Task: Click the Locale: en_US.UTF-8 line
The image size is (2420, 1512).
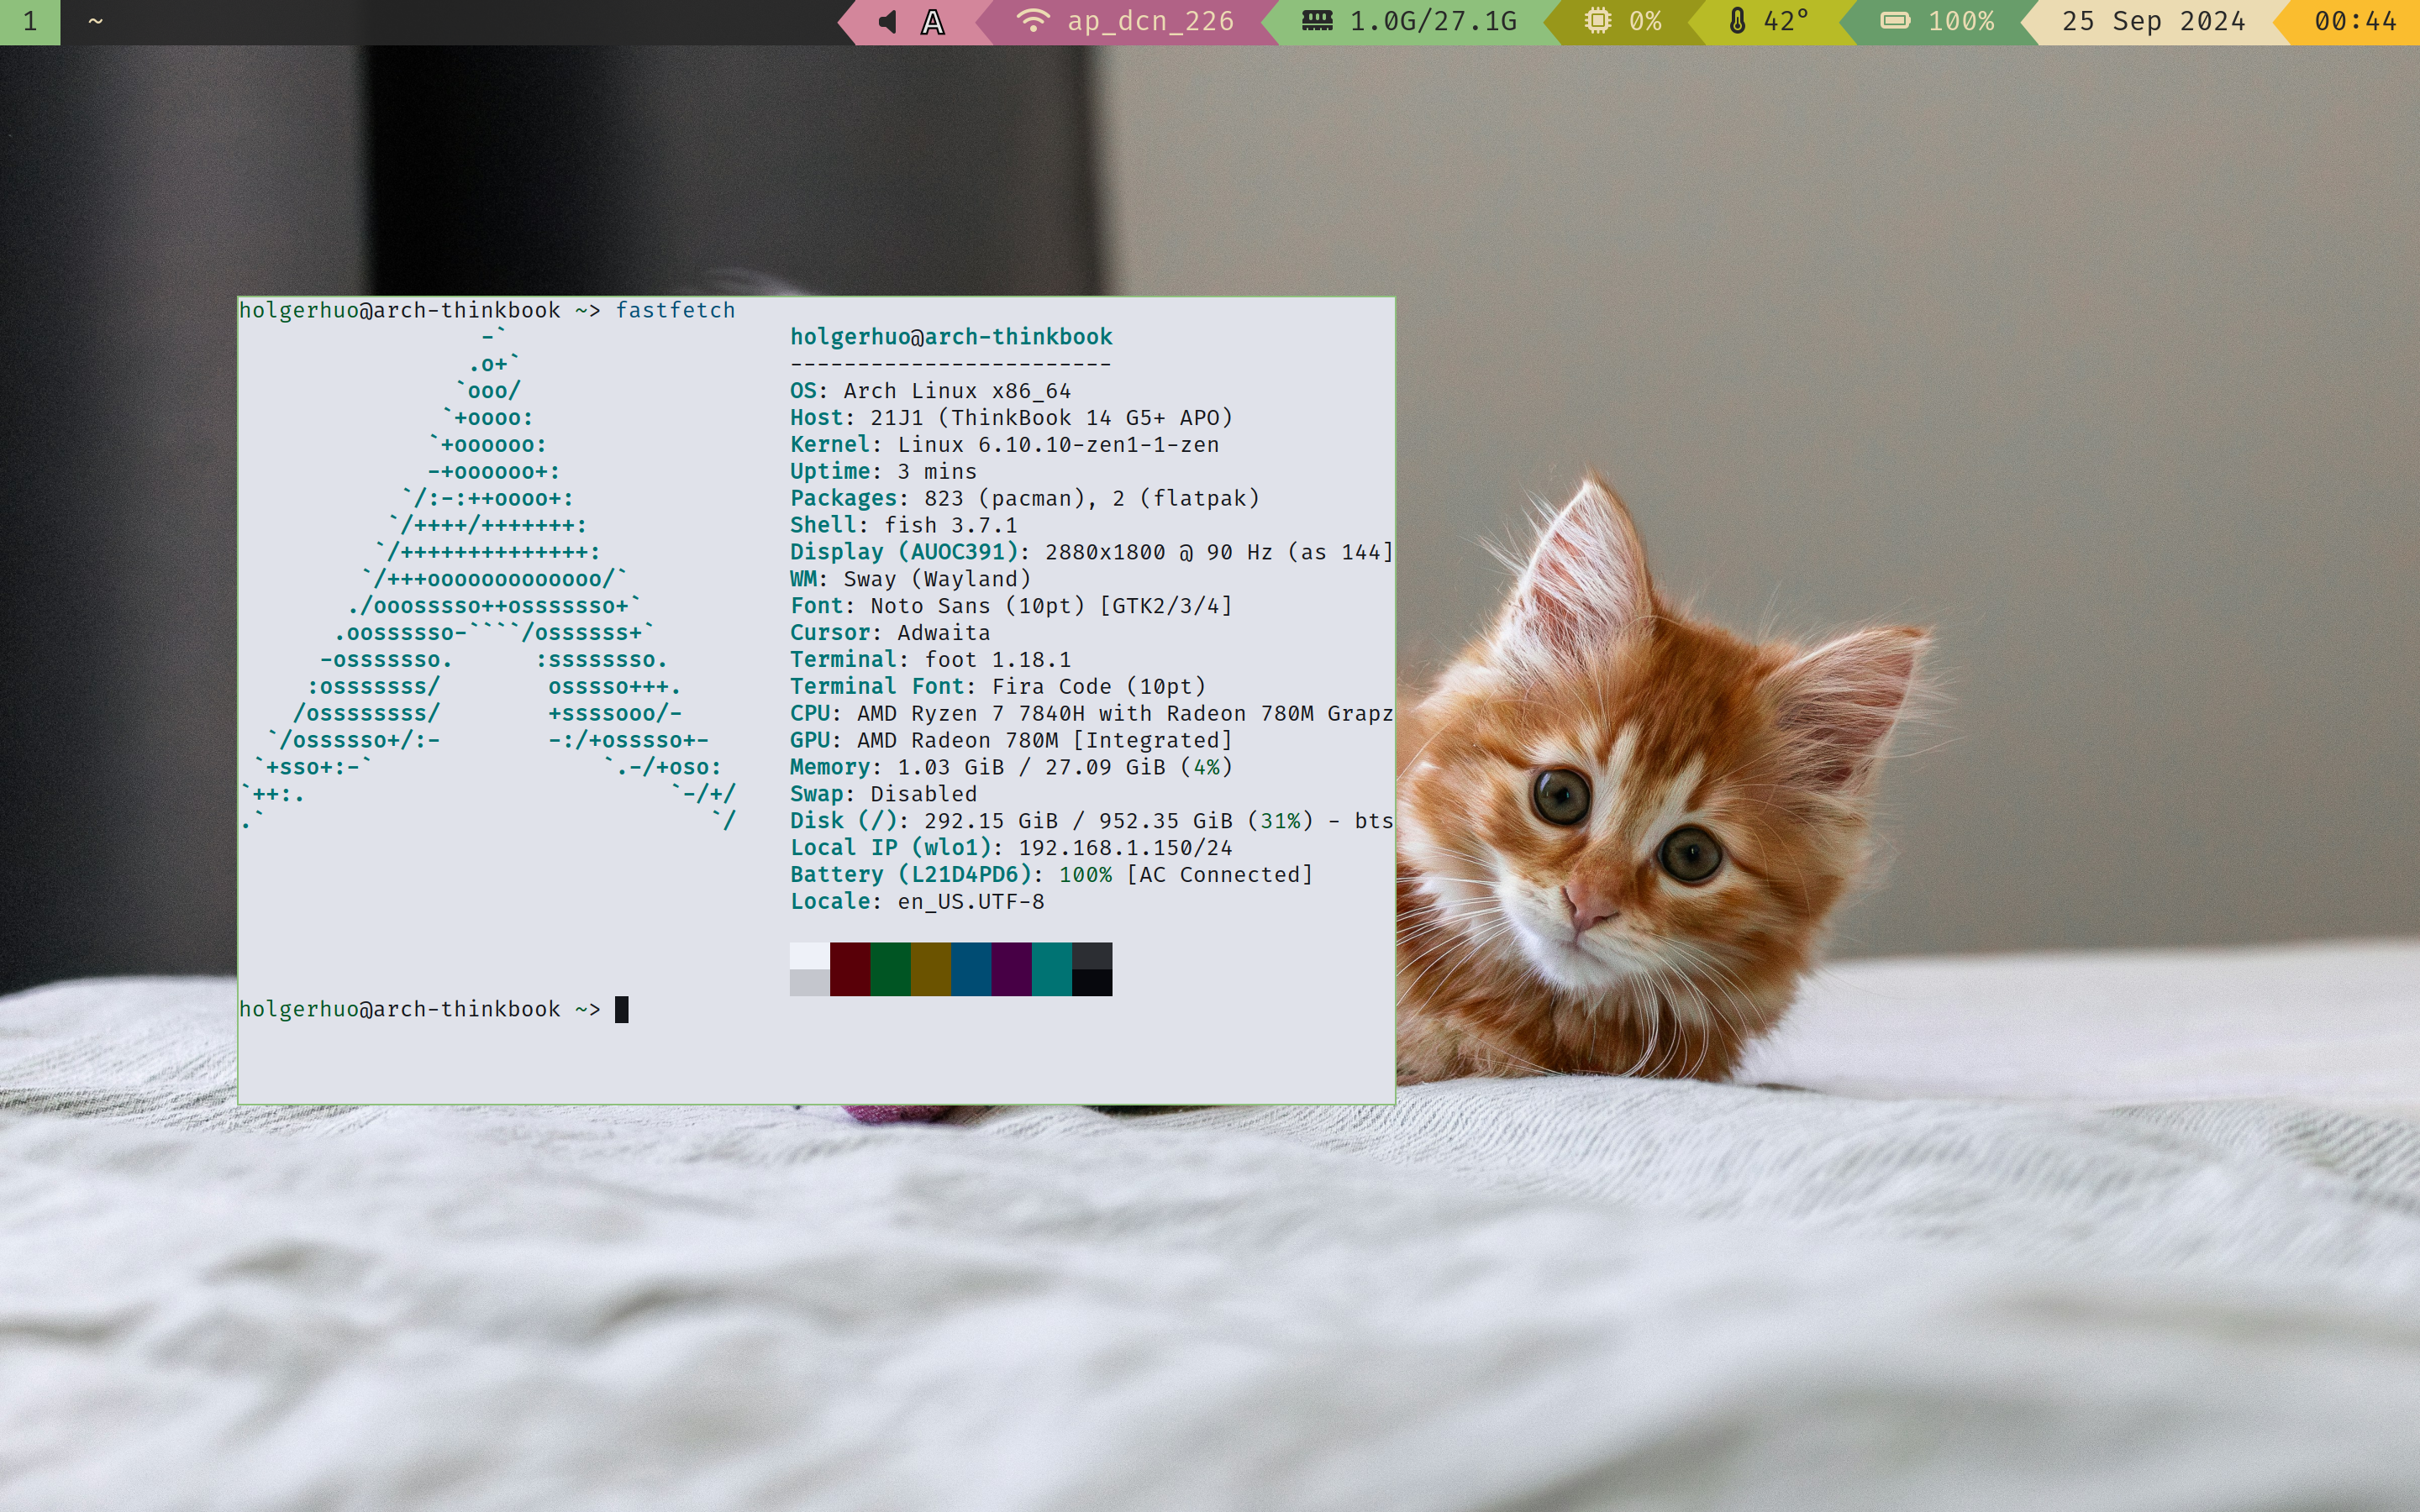Action: 917,902
